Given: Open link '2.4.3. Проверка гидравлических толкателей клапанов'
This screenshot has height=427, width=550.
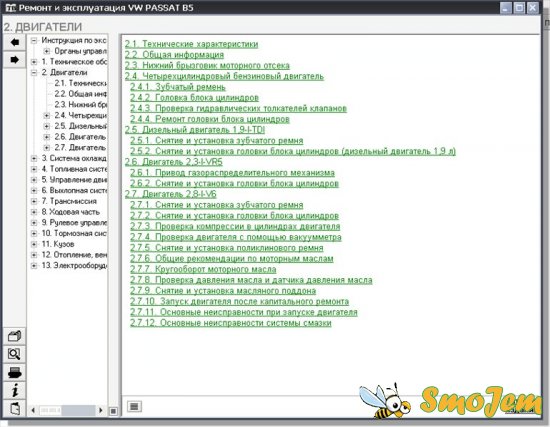Looking at the screenshot, I should [x=239, y=108].
